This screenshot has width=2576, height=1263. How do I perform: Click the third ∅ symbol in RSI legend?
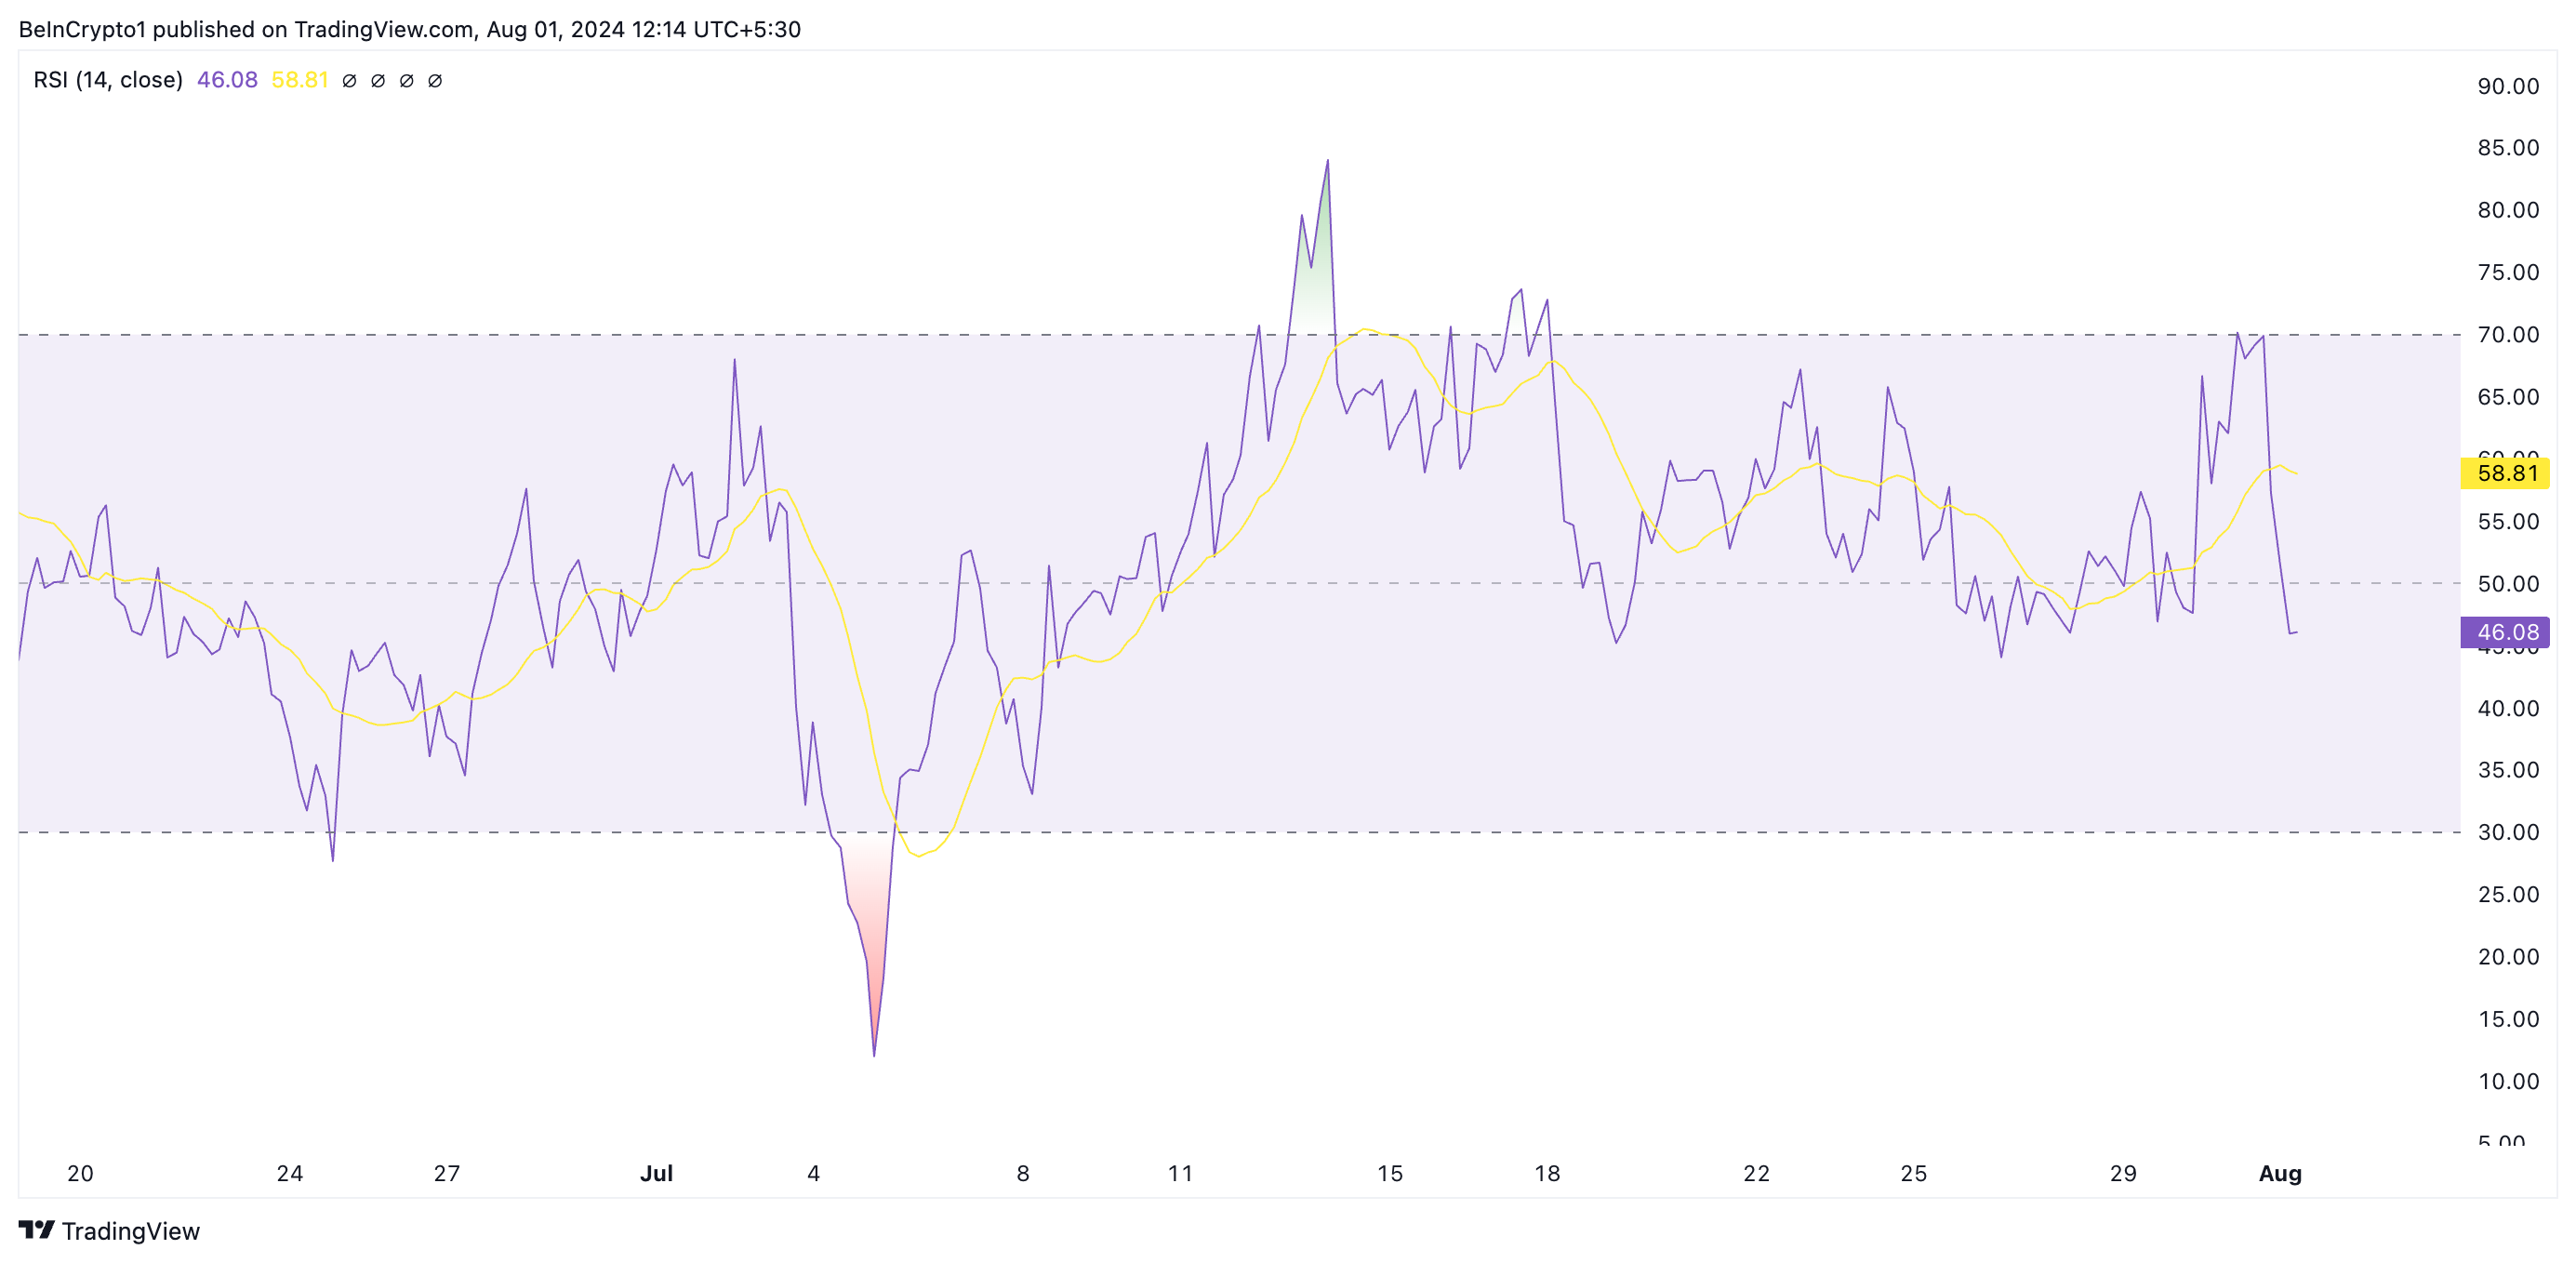[x=406, y=81]
